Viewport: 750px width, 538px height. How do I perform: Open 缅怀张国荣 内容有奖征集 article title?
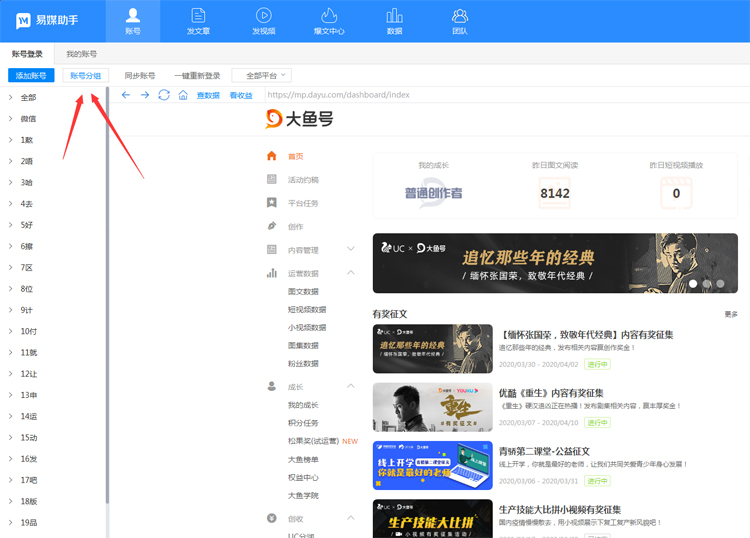click(x=586, y=334)
